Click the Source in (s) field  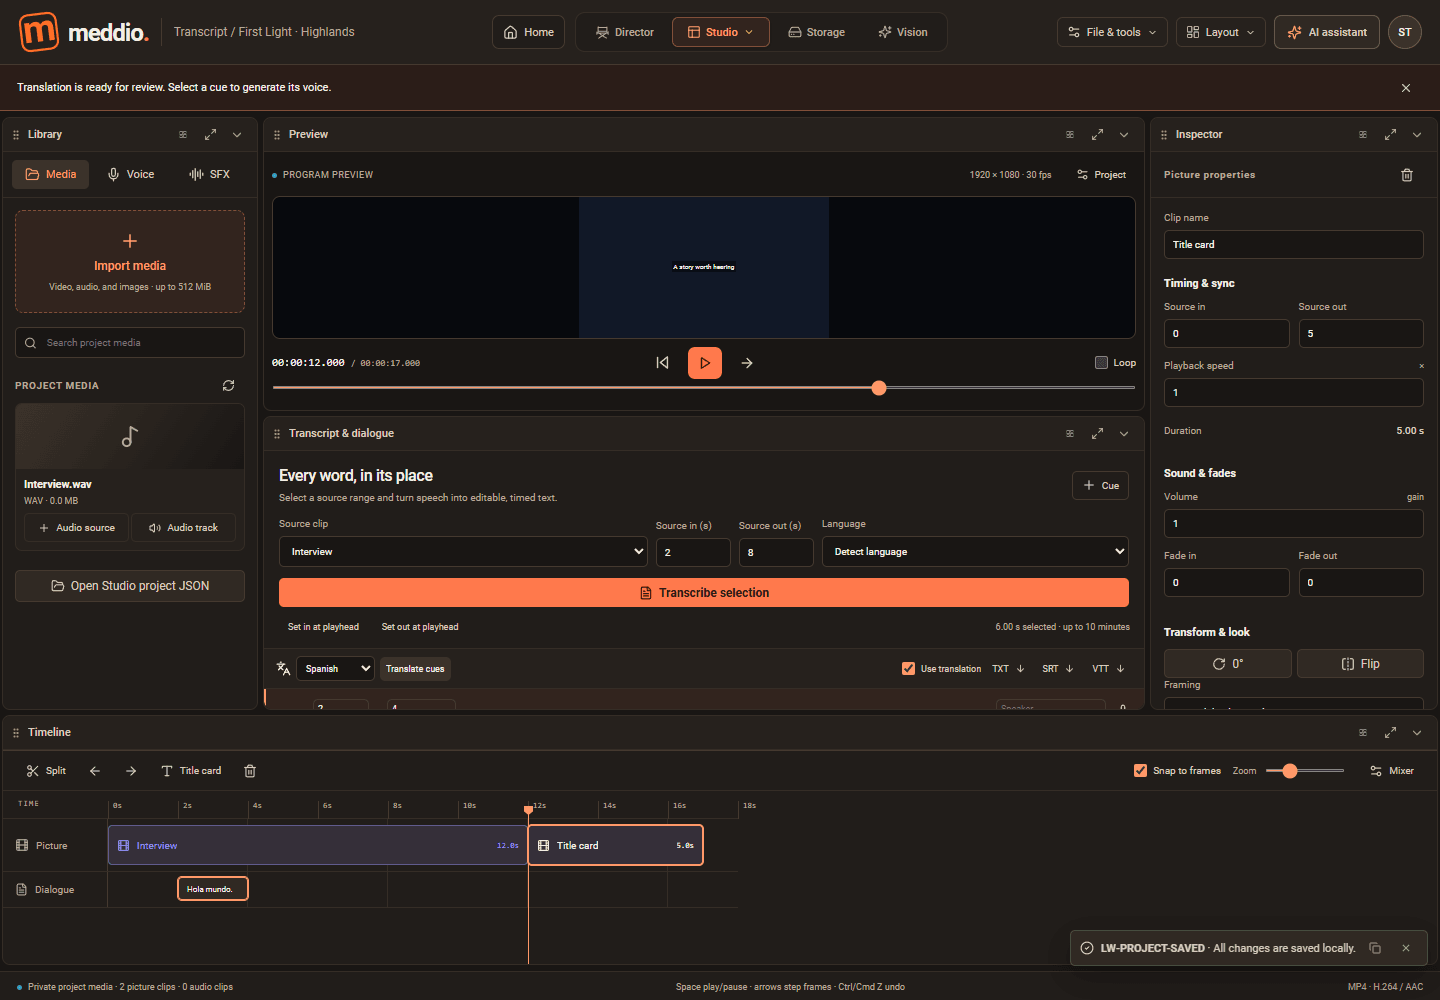pyautogui.click(x=693, y=552)
